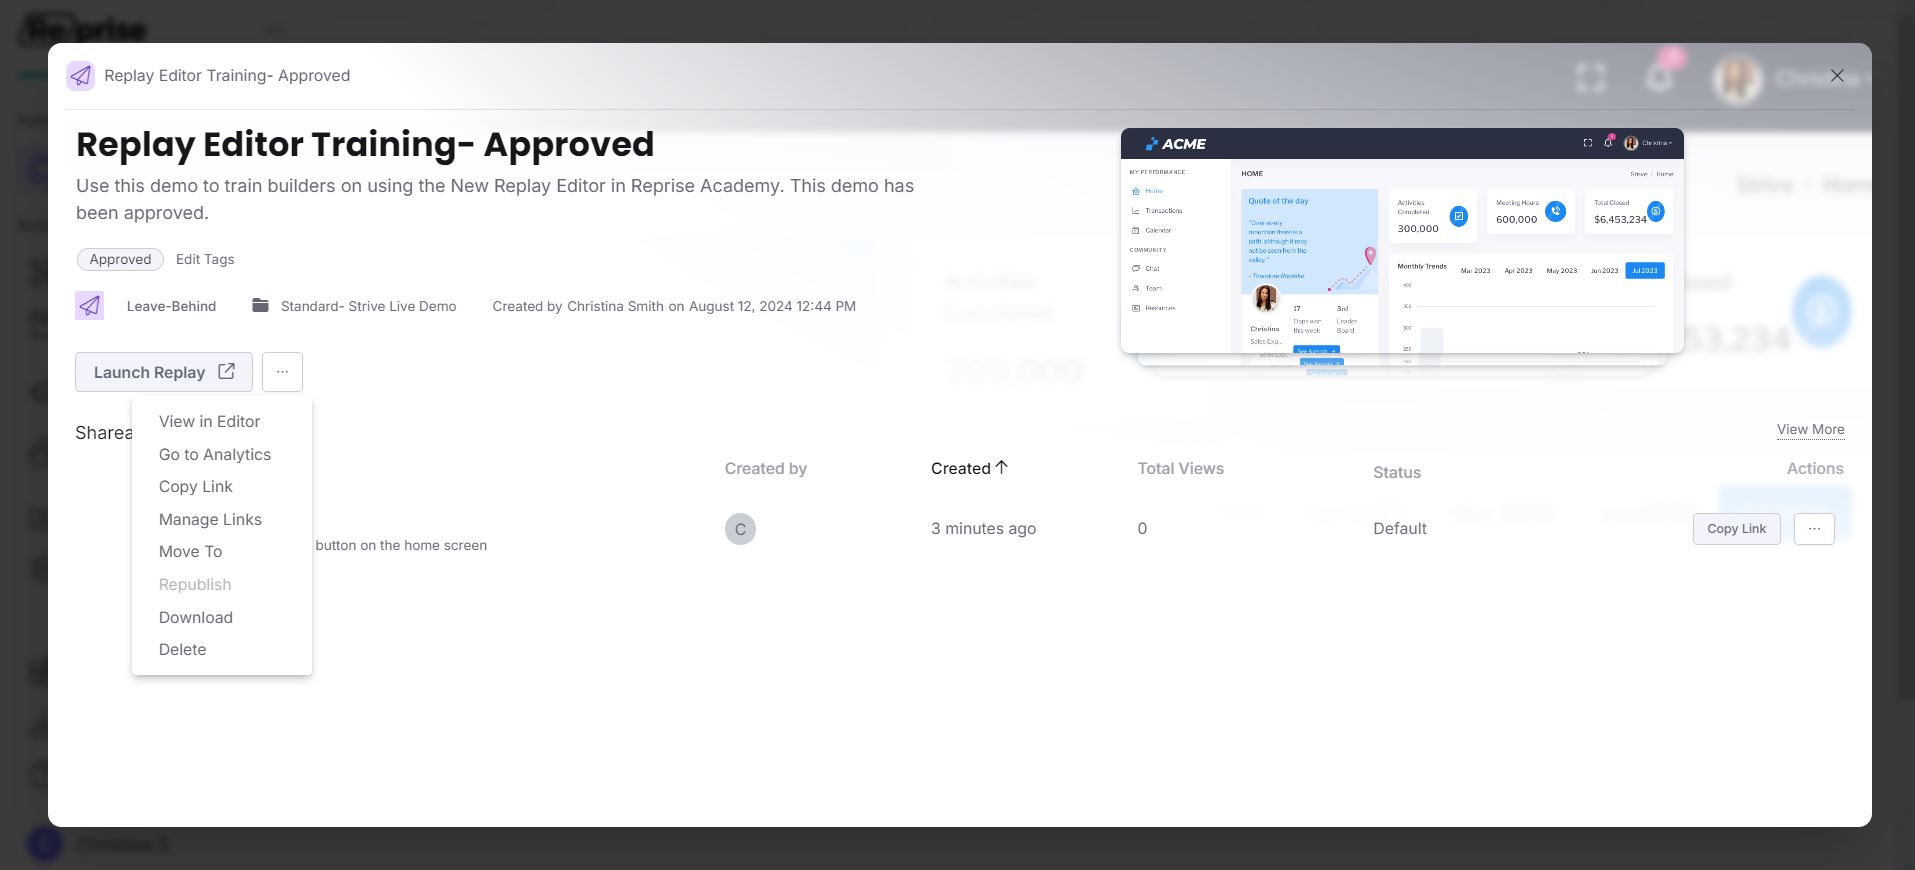Open the ACME demo preview thumbnail
The image size is (1915, 870).
pos(1402,240)
